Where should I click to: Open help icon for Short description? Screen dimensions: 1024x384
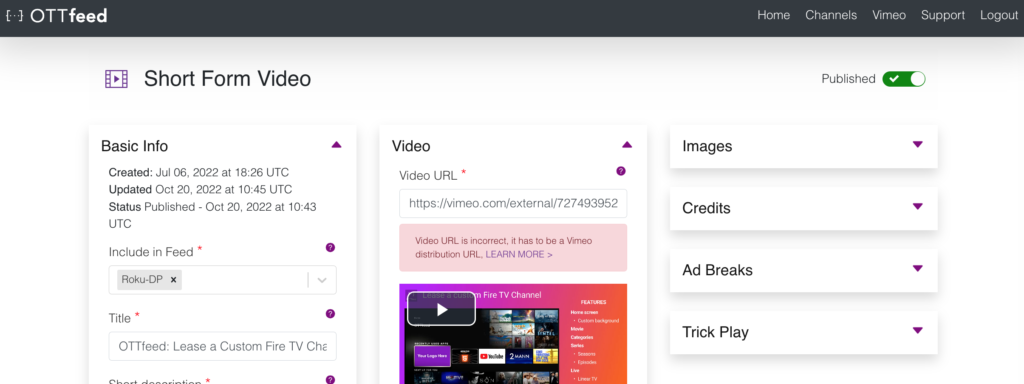point(330,379)
